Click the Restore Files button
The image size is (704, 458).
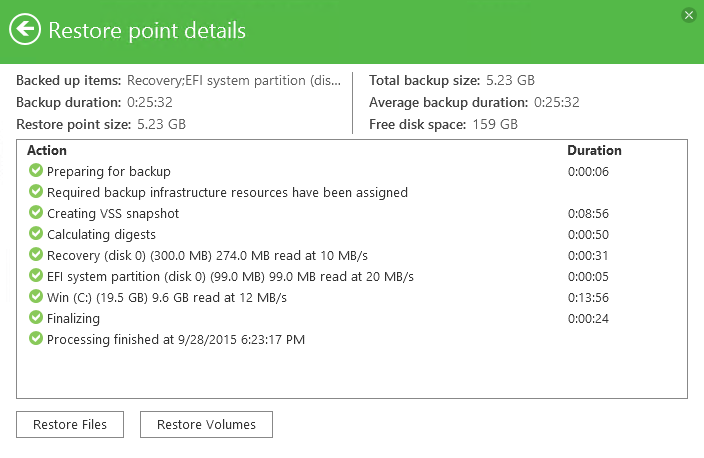[70, 424]
